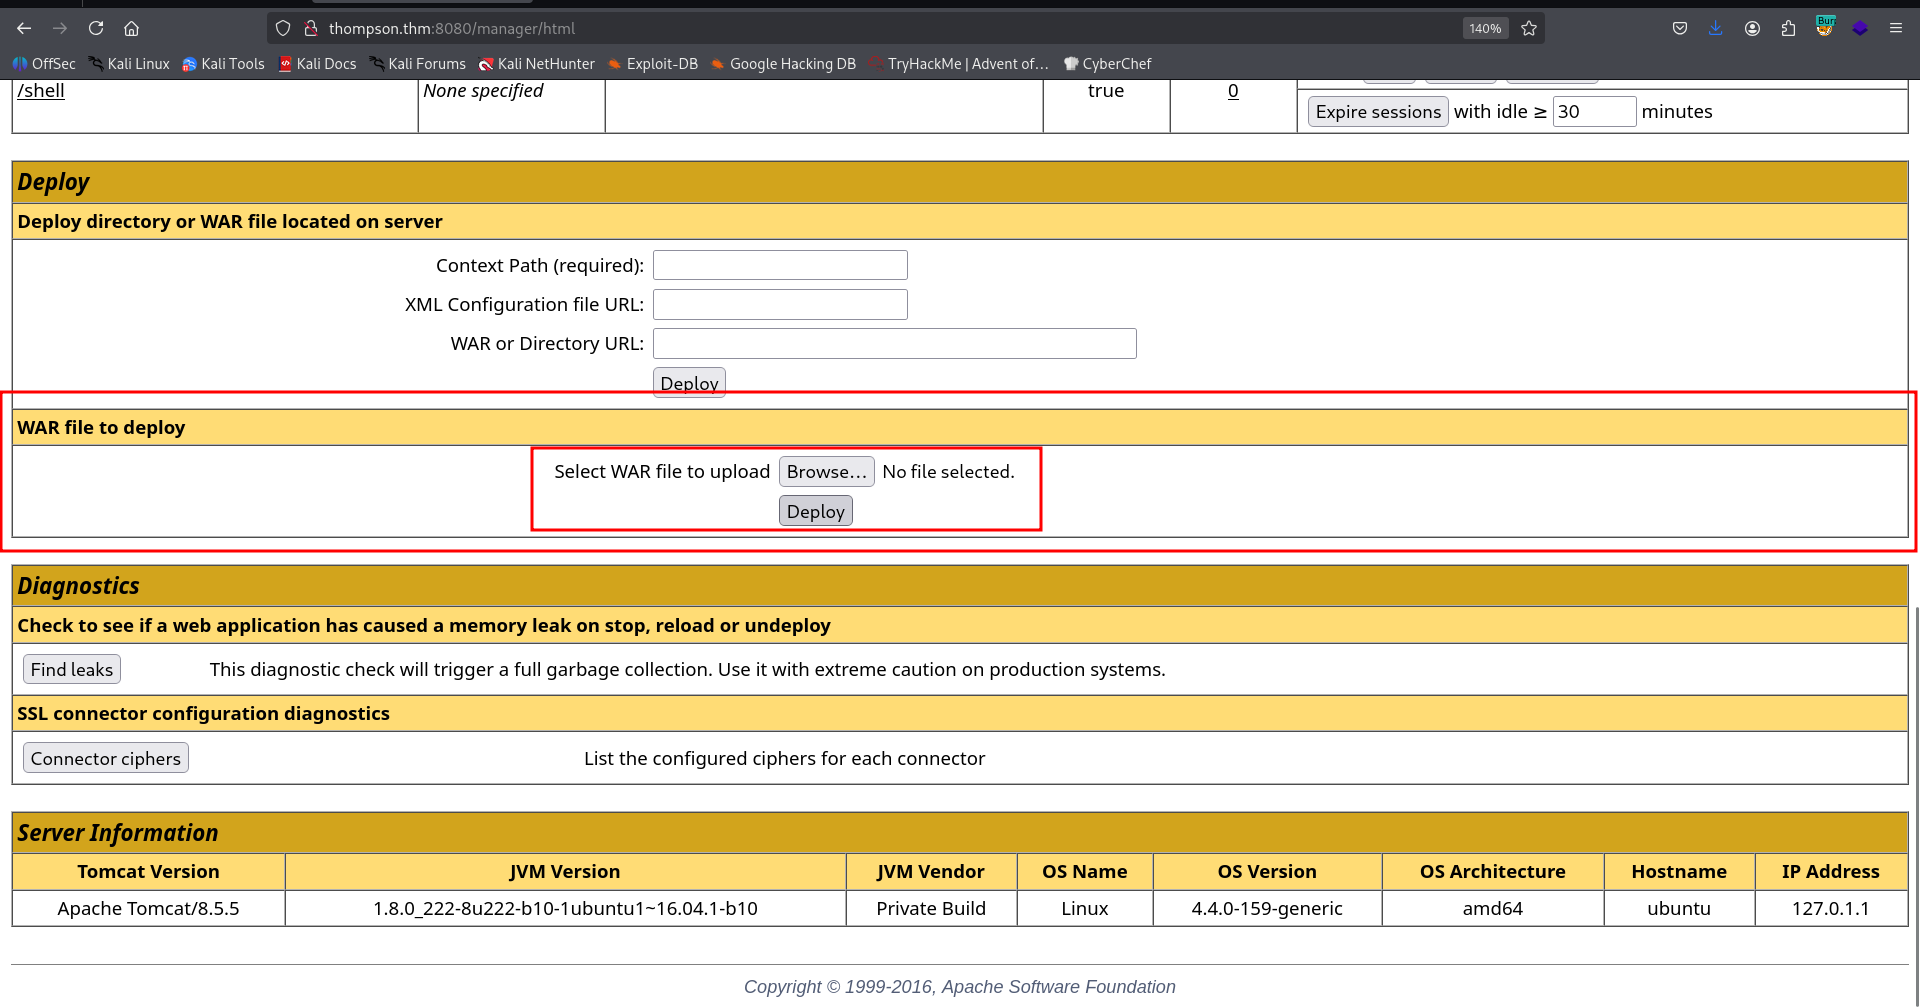
Task: Open the /shell application link
Action: [41, 91]
